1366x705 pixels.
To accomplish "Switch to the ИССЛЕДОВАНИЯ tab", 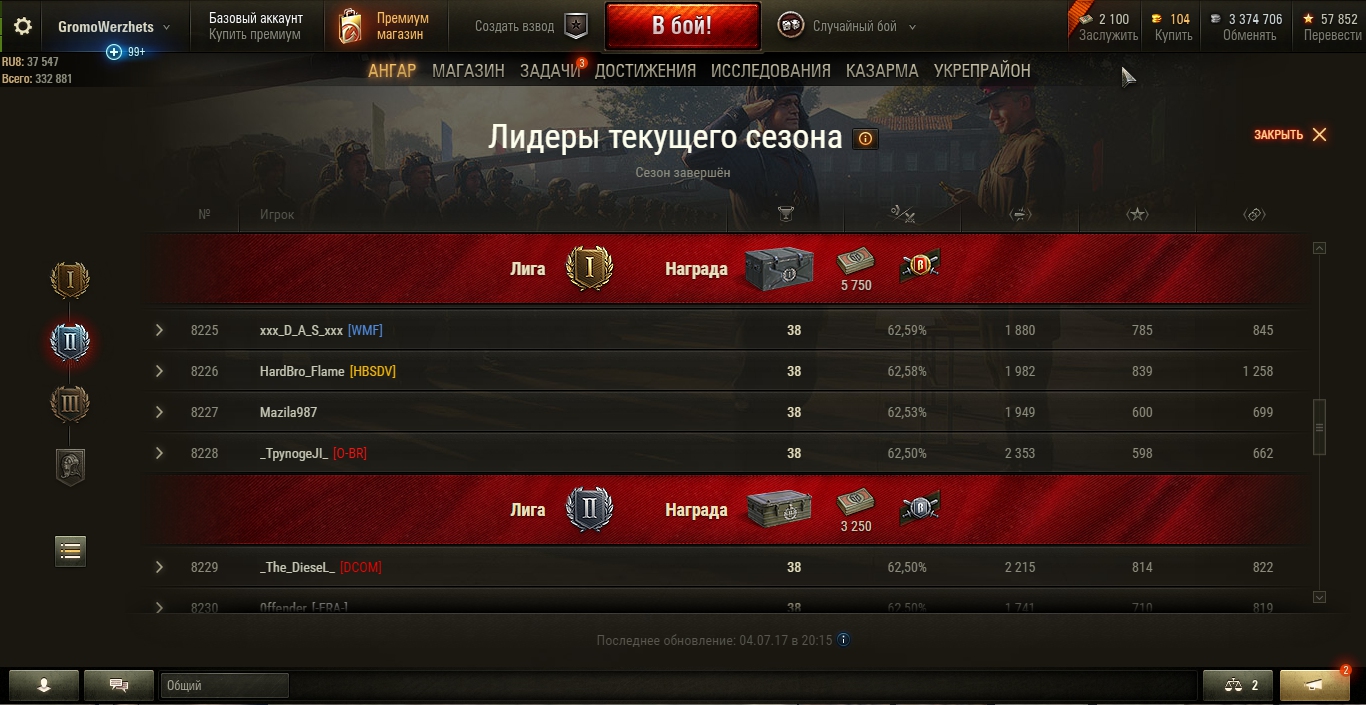I will (770, 71).
